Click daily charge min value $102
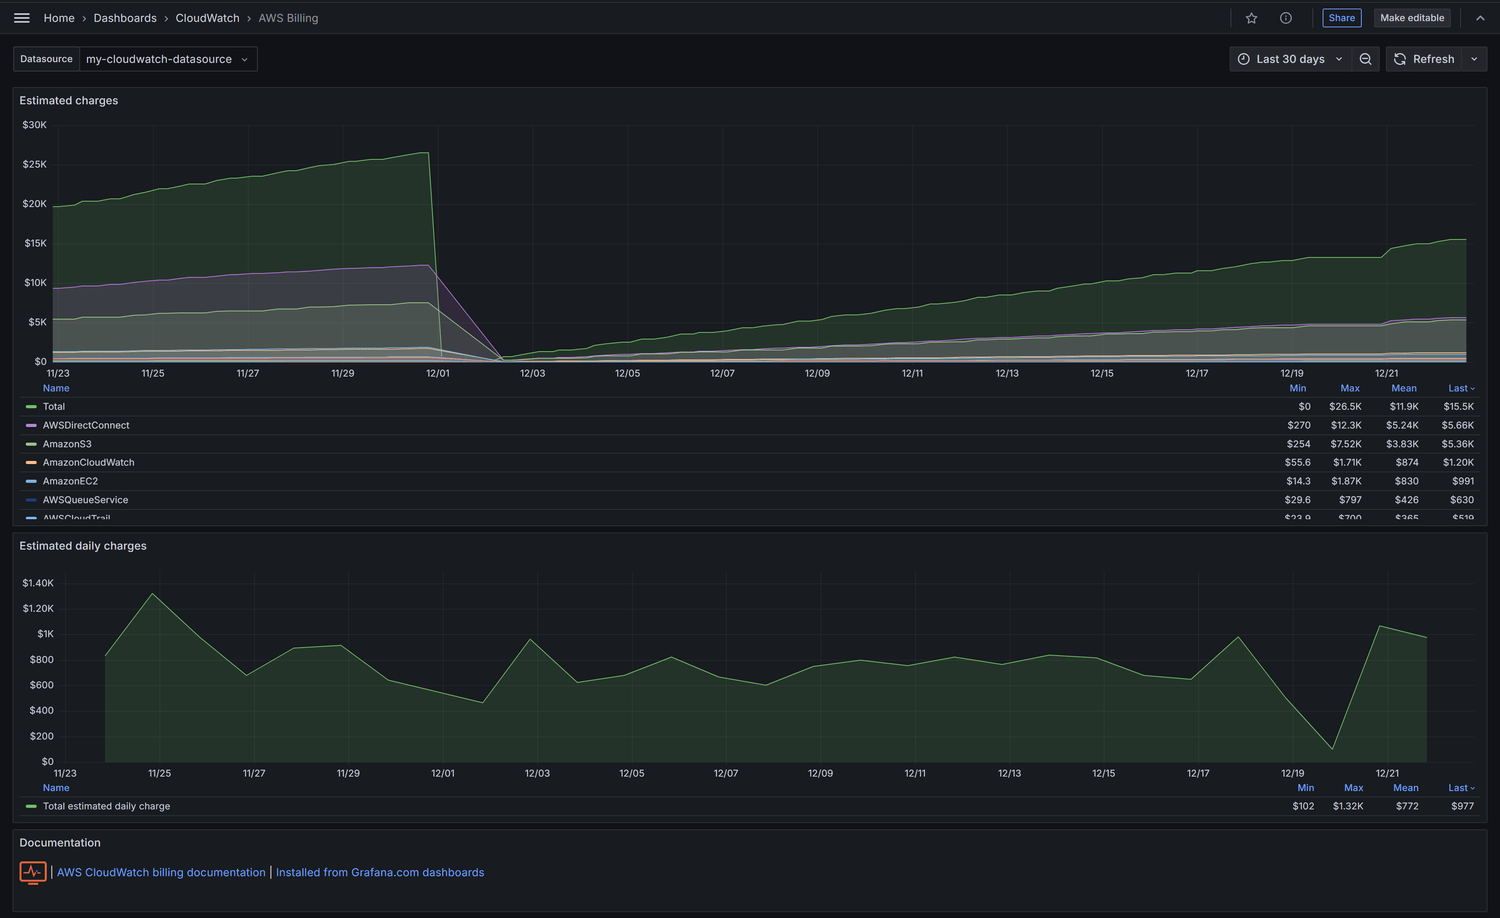Image resolution: width=1500 pixels, height=918 pixels. click(1303, 806)
